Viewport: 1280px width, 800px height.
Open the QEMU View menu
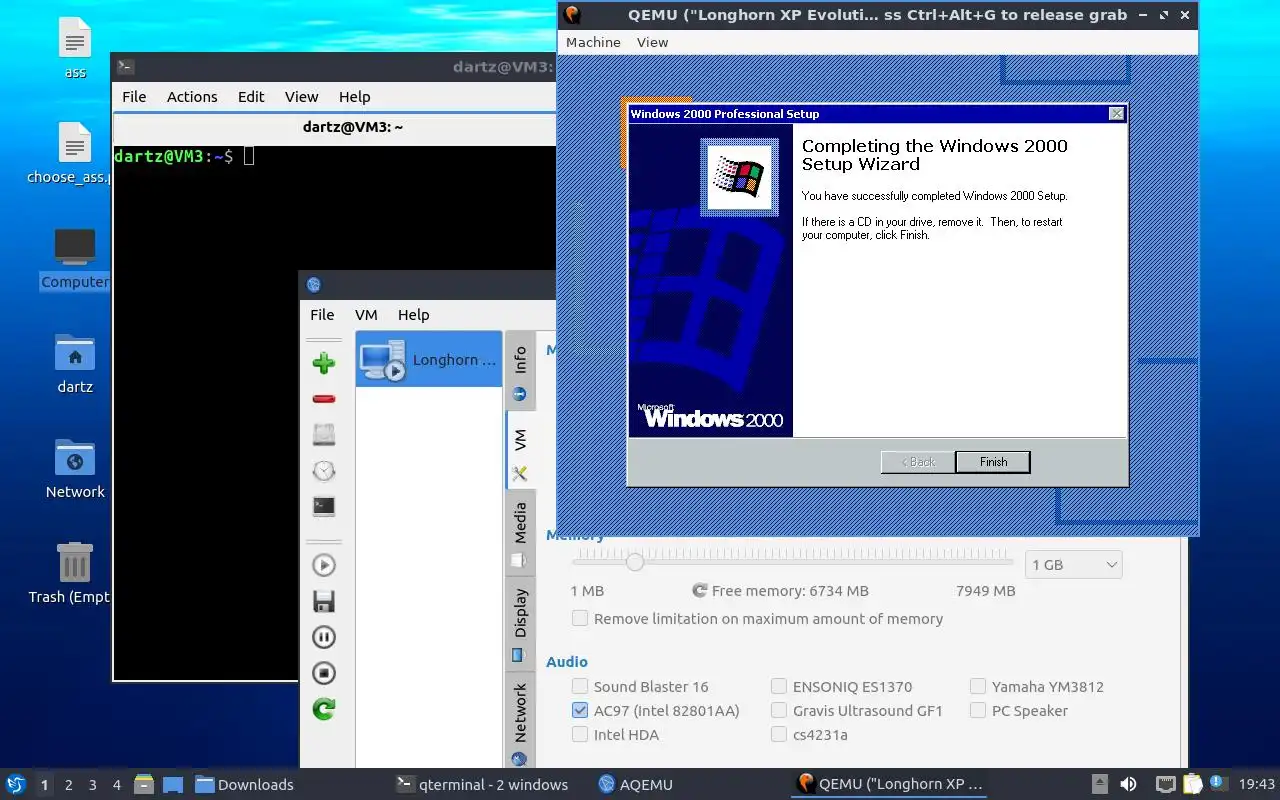(652, 42)
